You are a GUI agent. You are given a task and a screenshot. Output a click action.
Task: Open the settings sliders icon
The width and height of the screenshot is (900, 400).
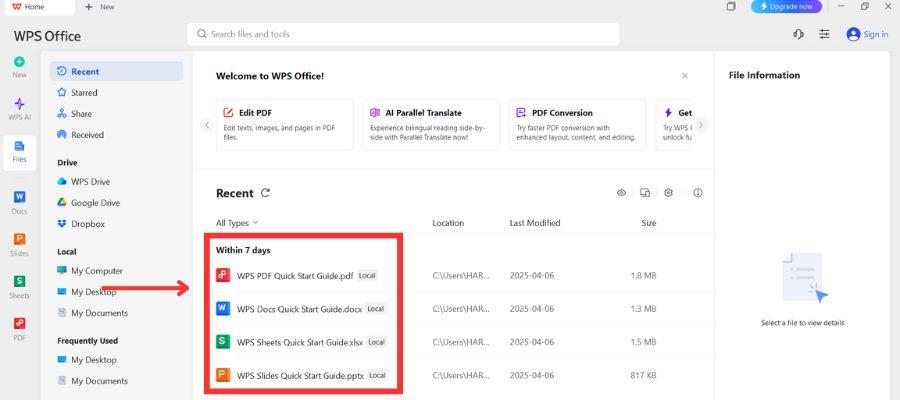(824, 34)
